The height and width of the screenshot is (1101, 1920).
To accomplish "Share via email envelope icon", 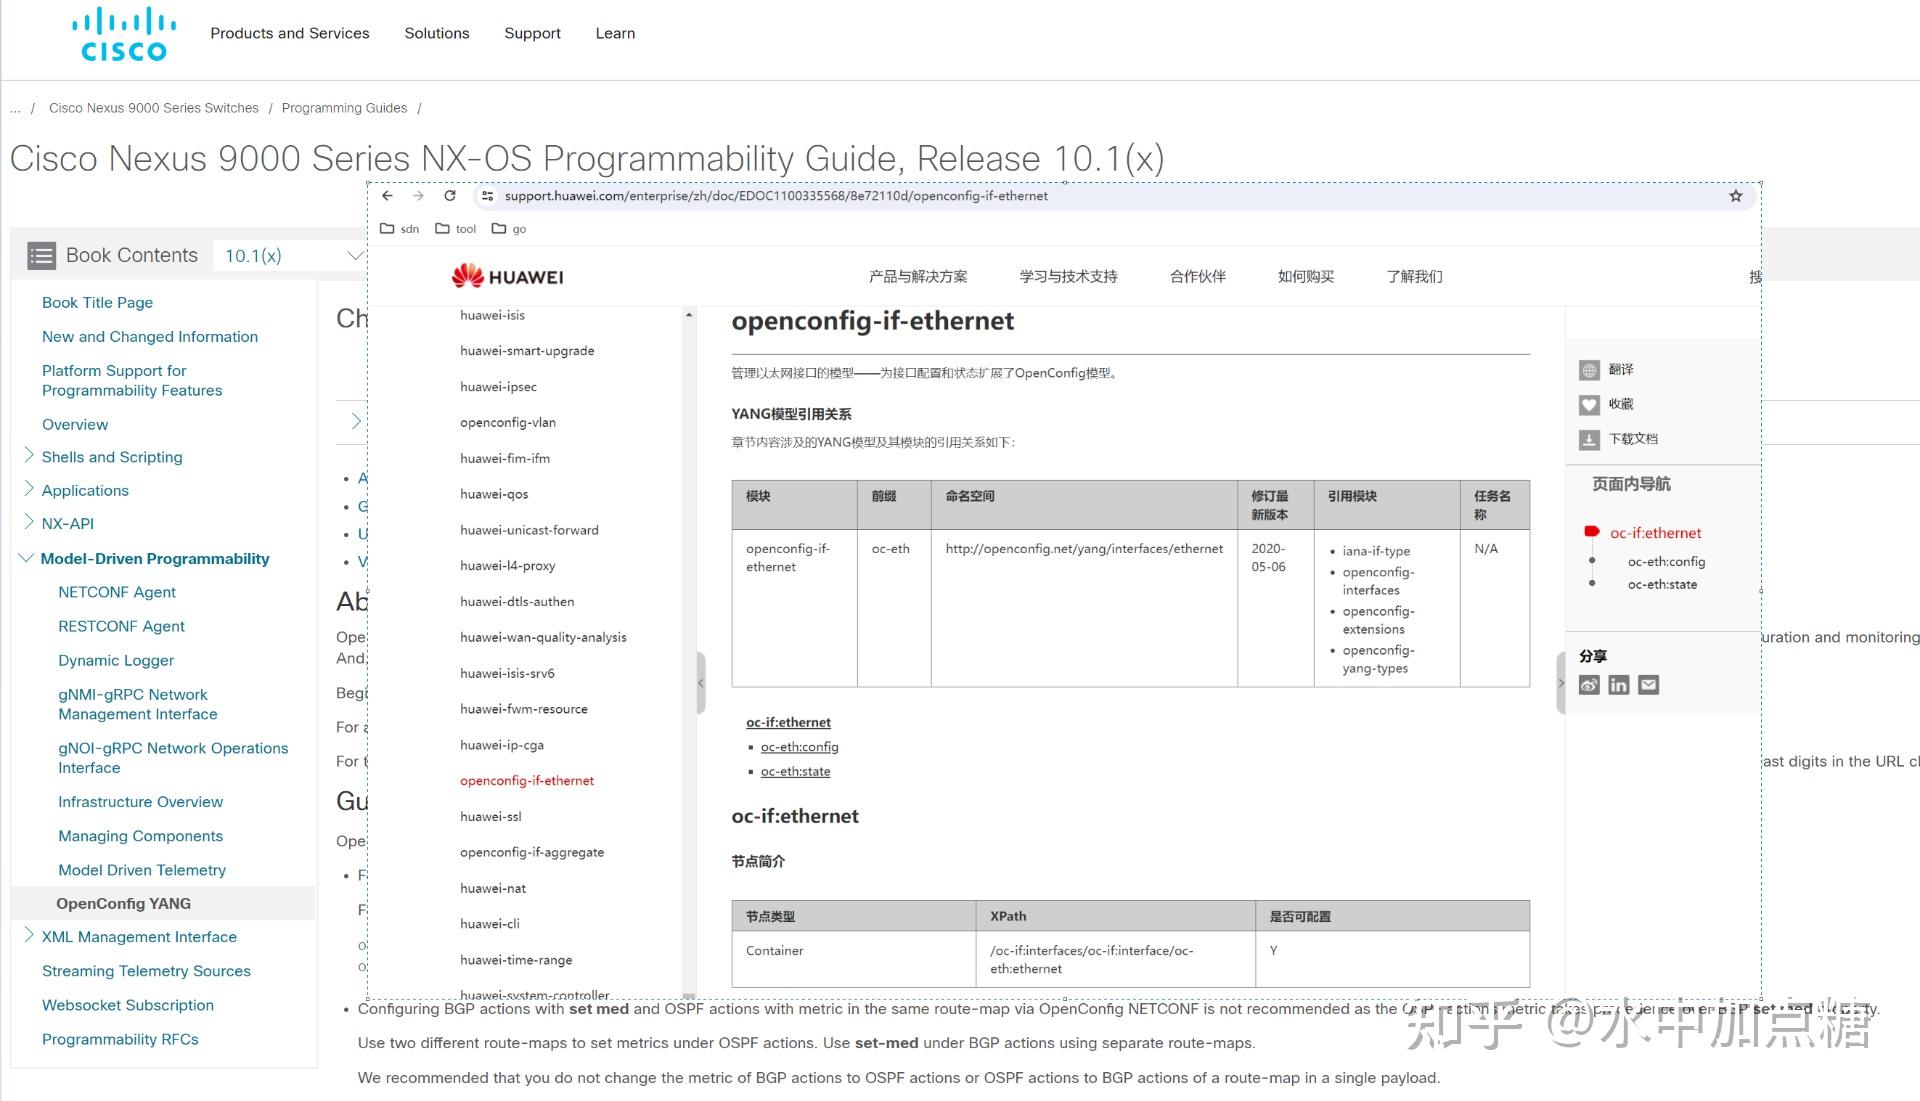I will (1648, 685).
